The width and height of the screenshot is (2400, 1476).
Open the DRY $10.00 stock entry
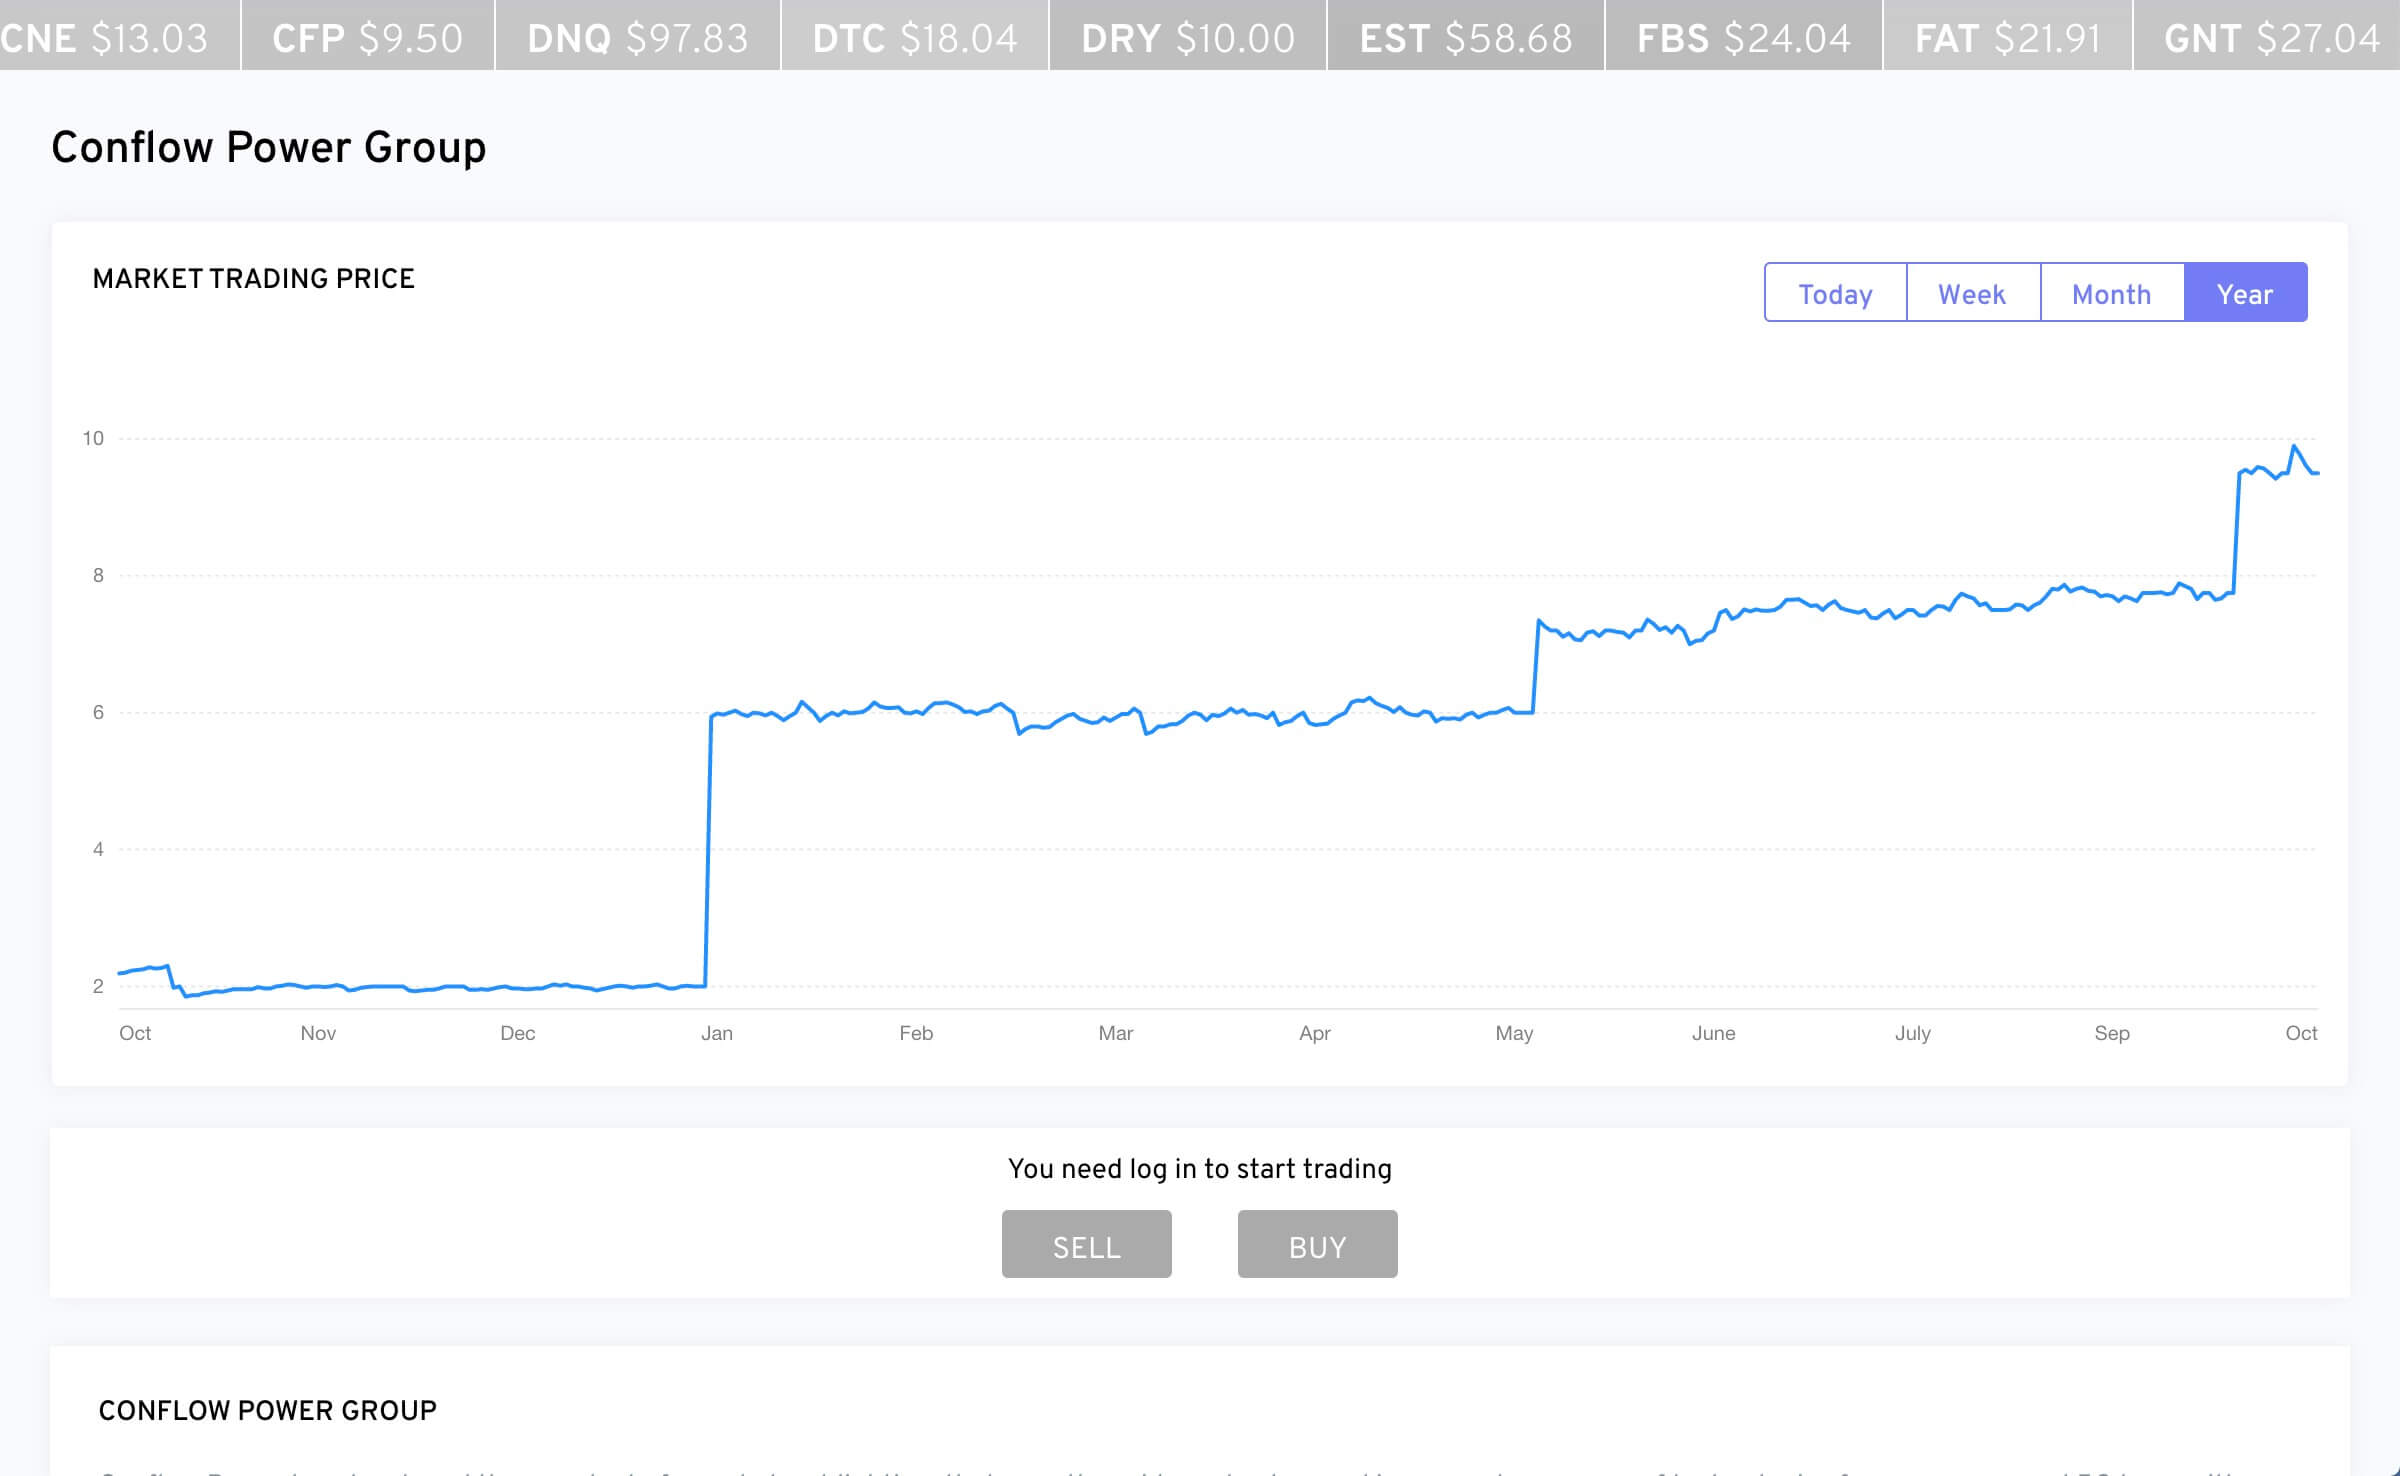tap(1185, 38)
